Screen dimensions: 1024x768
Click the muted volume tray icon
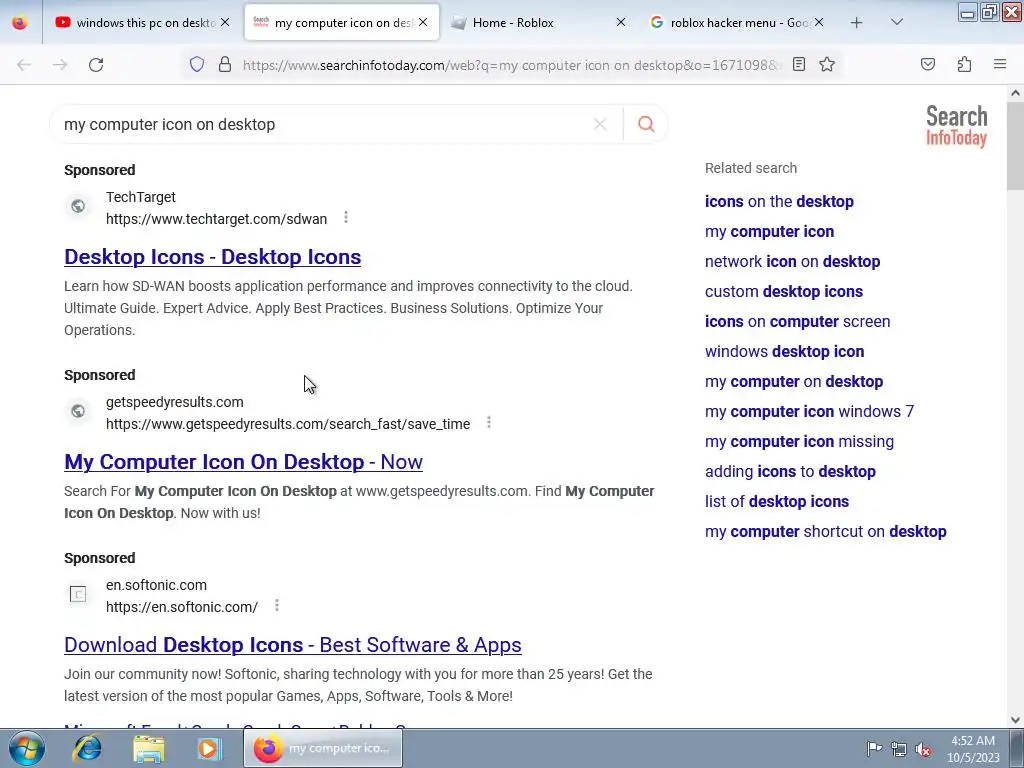point(922,749)
